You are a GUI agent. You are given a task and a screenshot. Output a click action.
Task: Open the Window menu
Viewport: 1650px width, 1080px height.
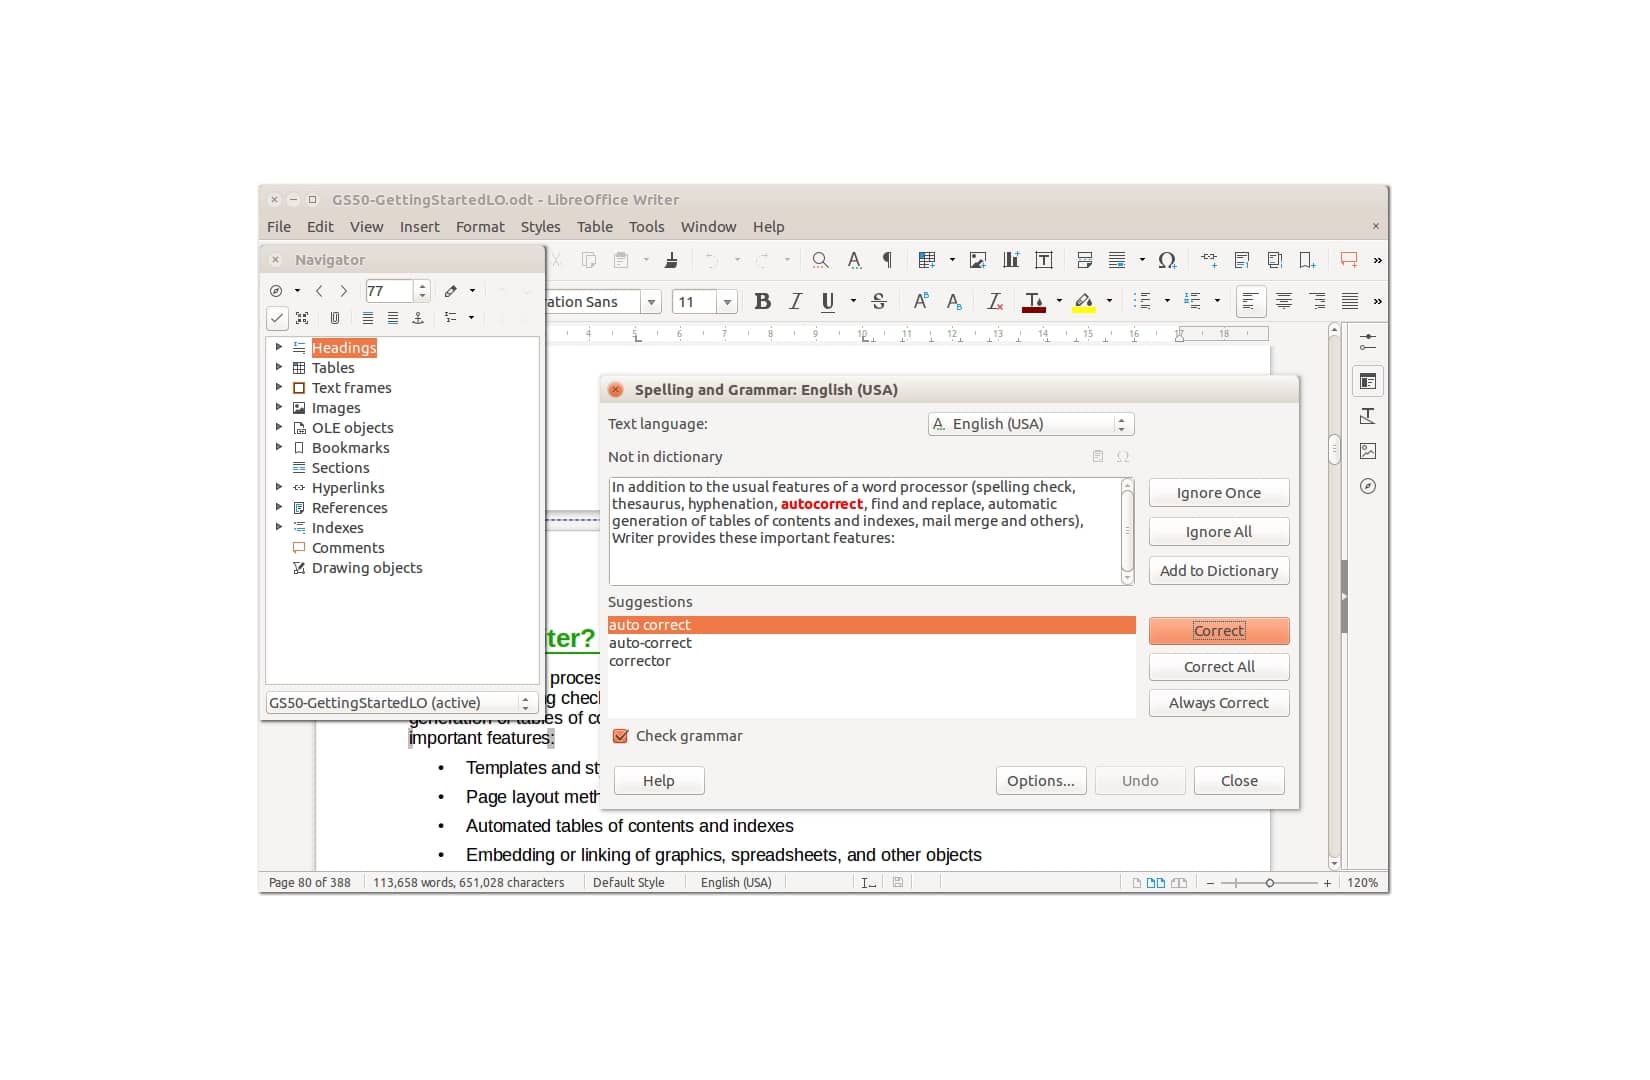tap(708, 227)
